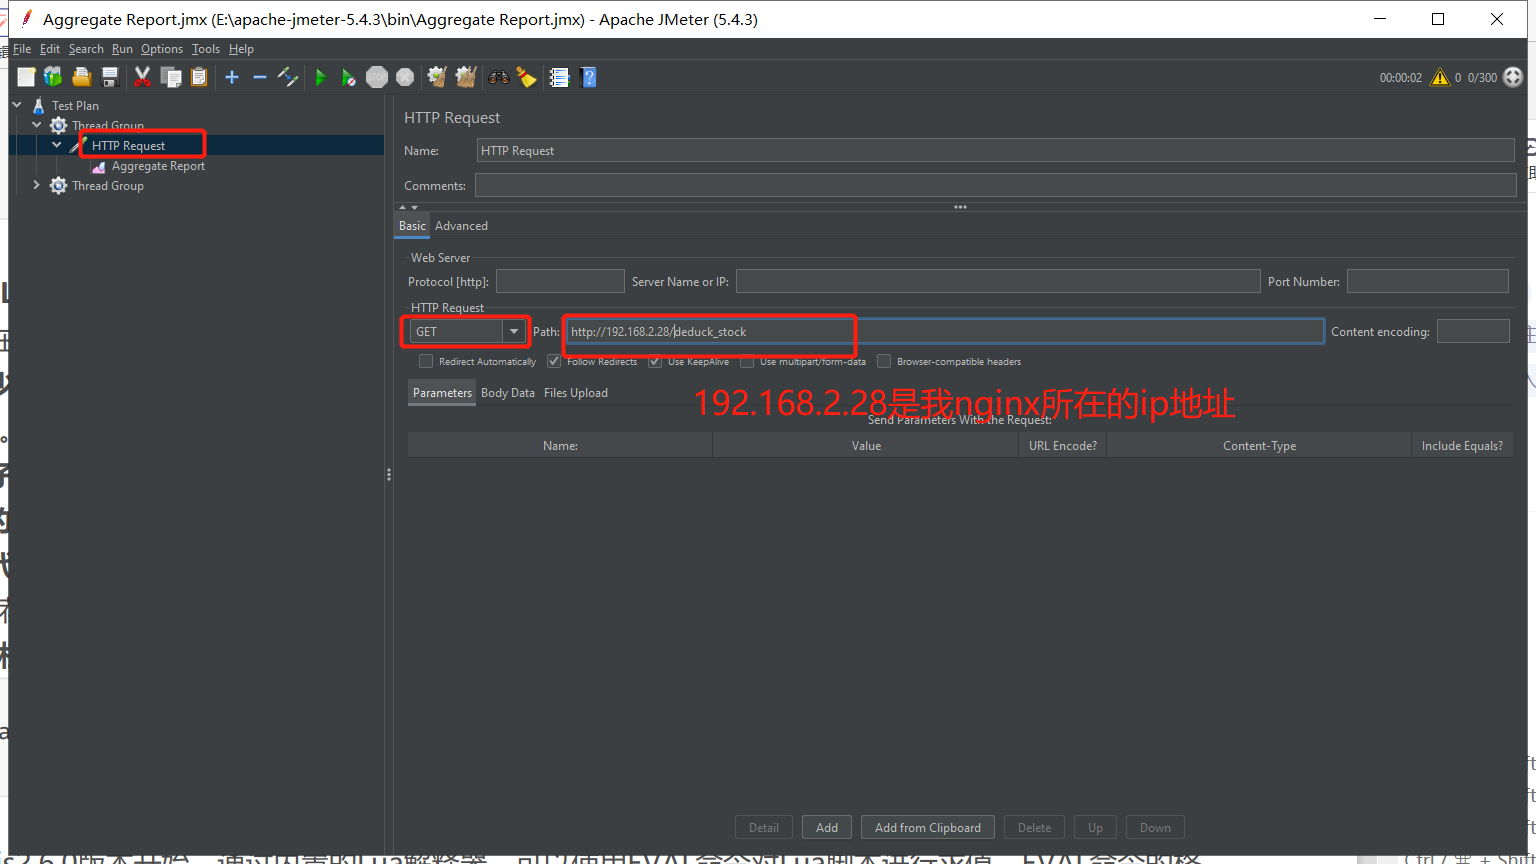The width and height of the screenshot is (1536, 864).
Task: Click the Add parameter button
Action: (827, 827)
